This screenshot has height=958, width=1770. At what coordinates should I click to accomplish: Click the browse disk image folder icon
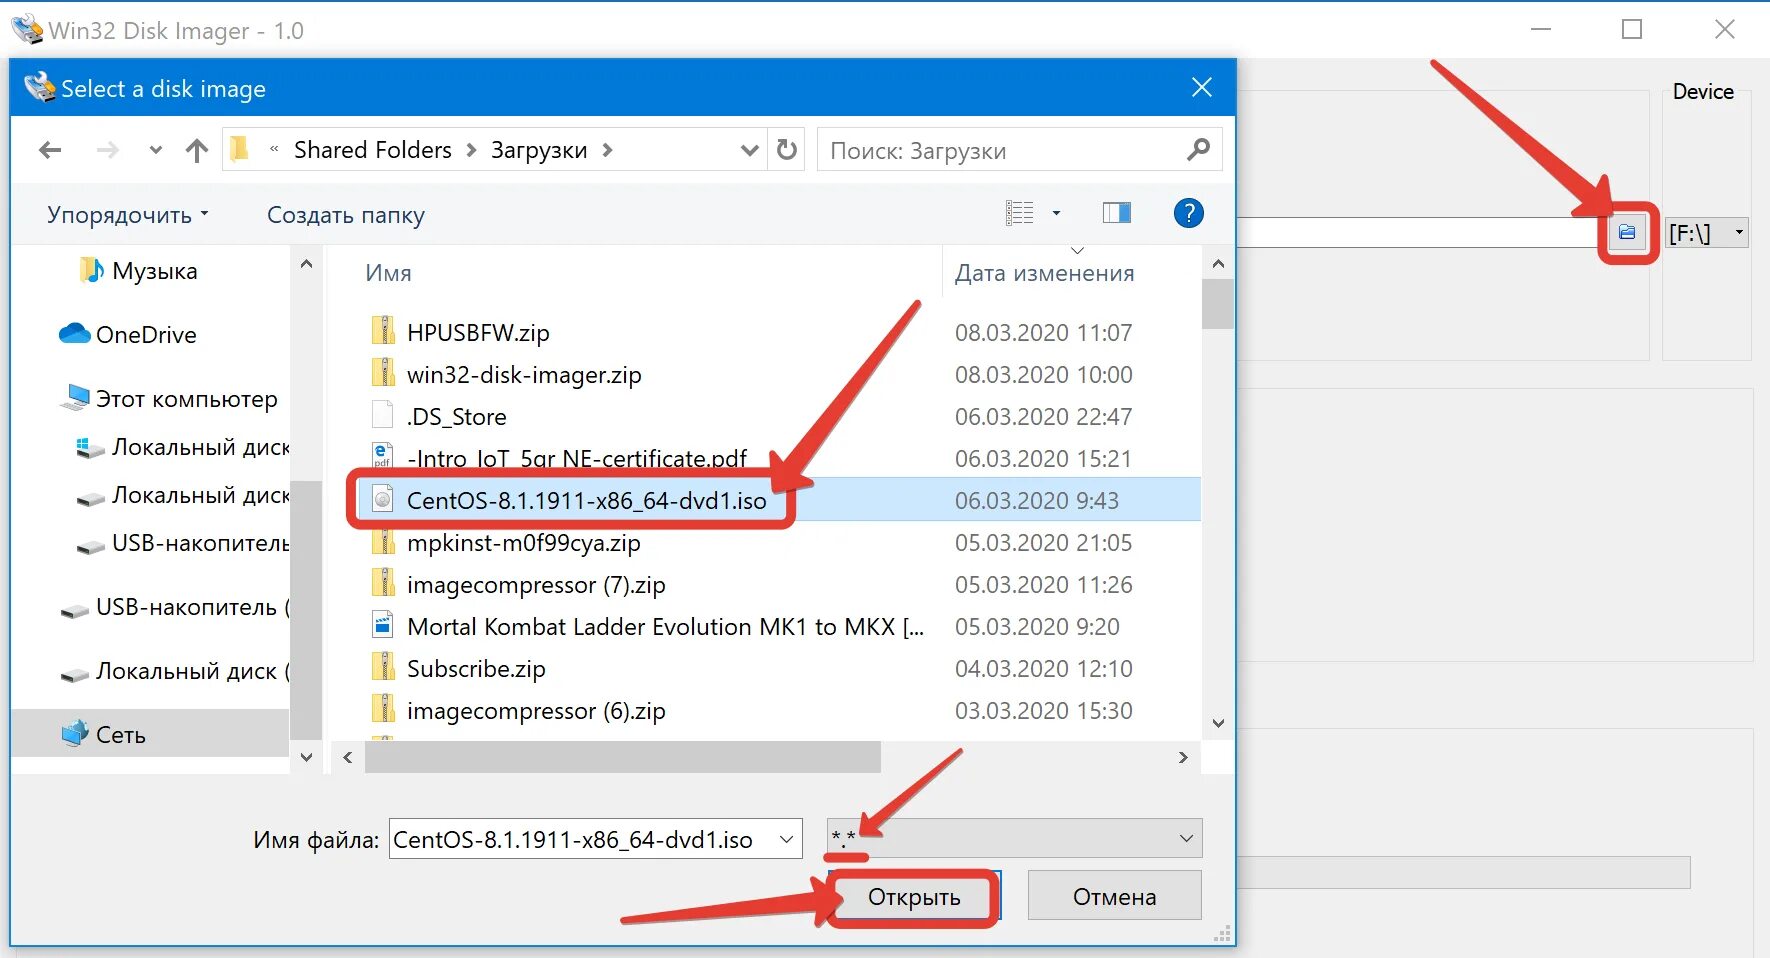click(1627, 233)
